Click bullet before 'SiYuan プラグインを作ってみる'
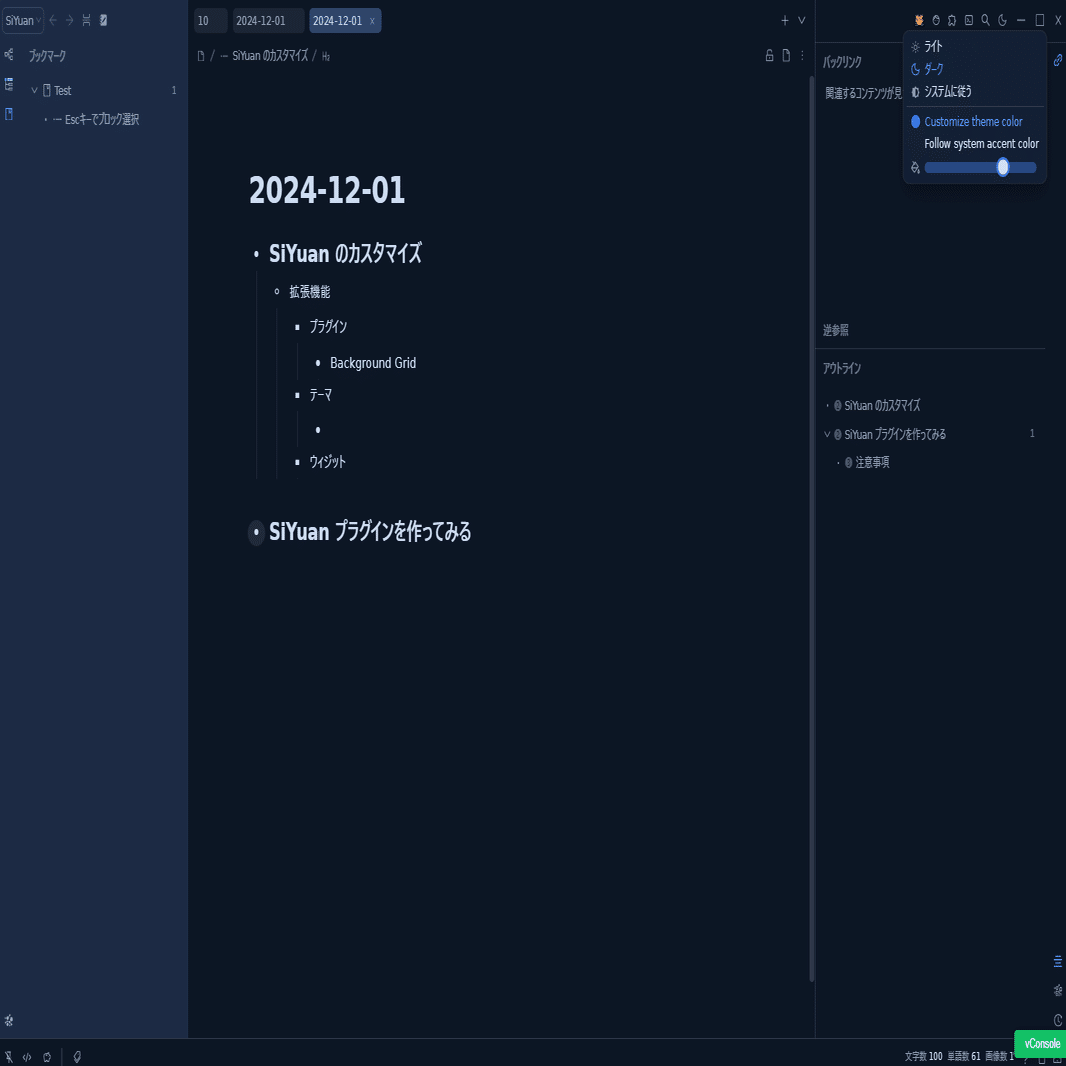Screen dimensions: 1066x1066 (256, 532)
